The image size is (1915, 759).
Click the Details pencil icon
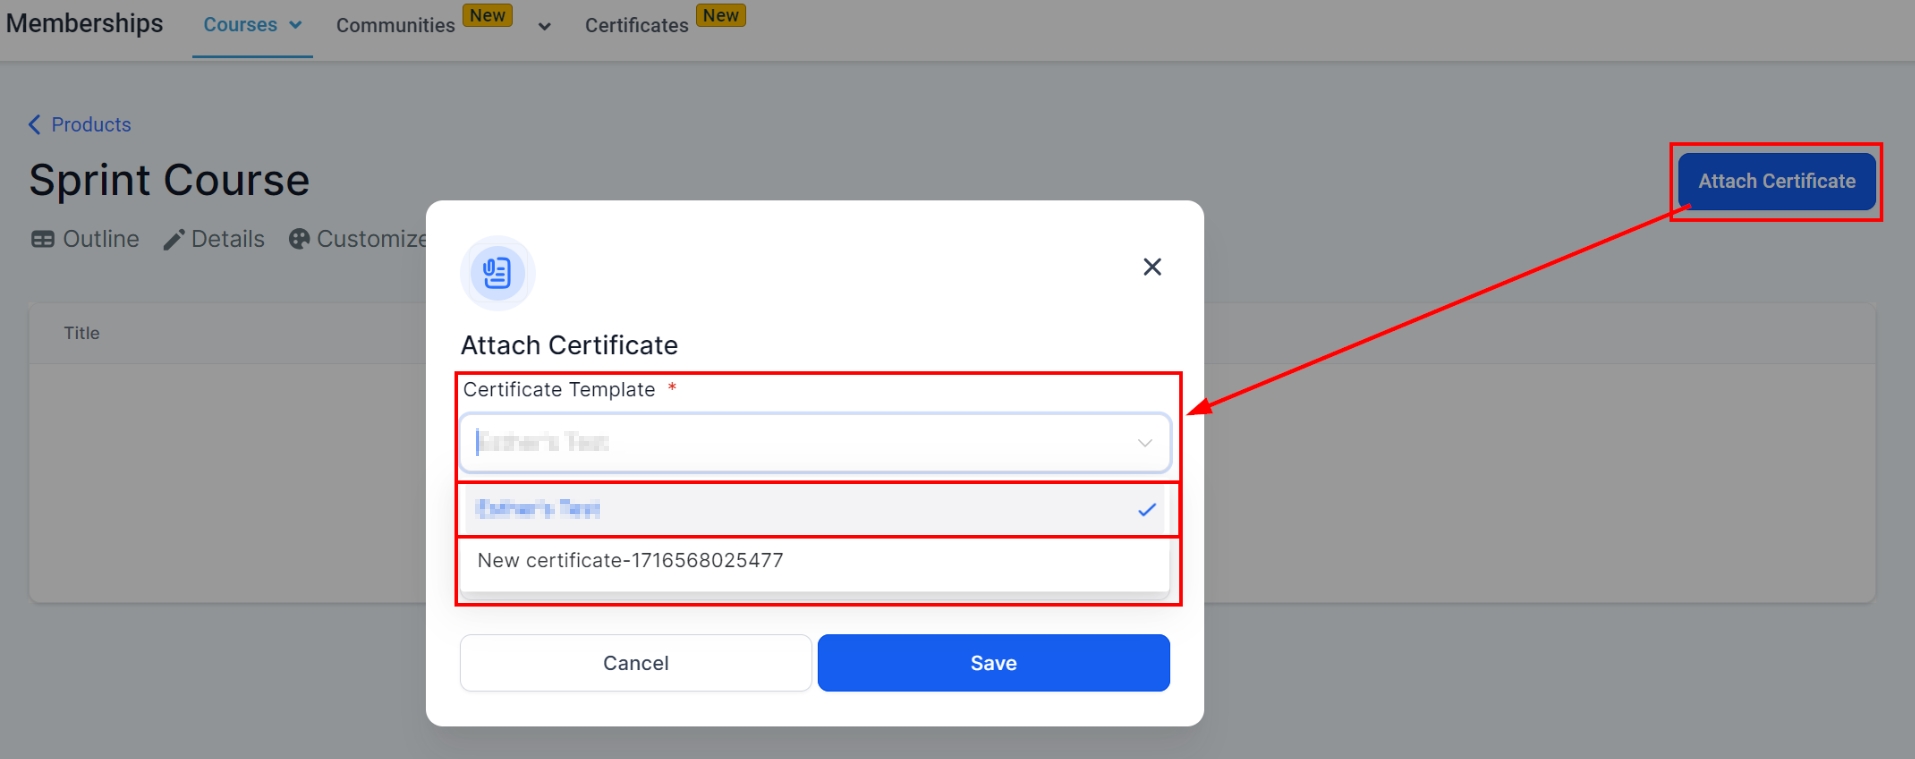[x=174, y=239]
